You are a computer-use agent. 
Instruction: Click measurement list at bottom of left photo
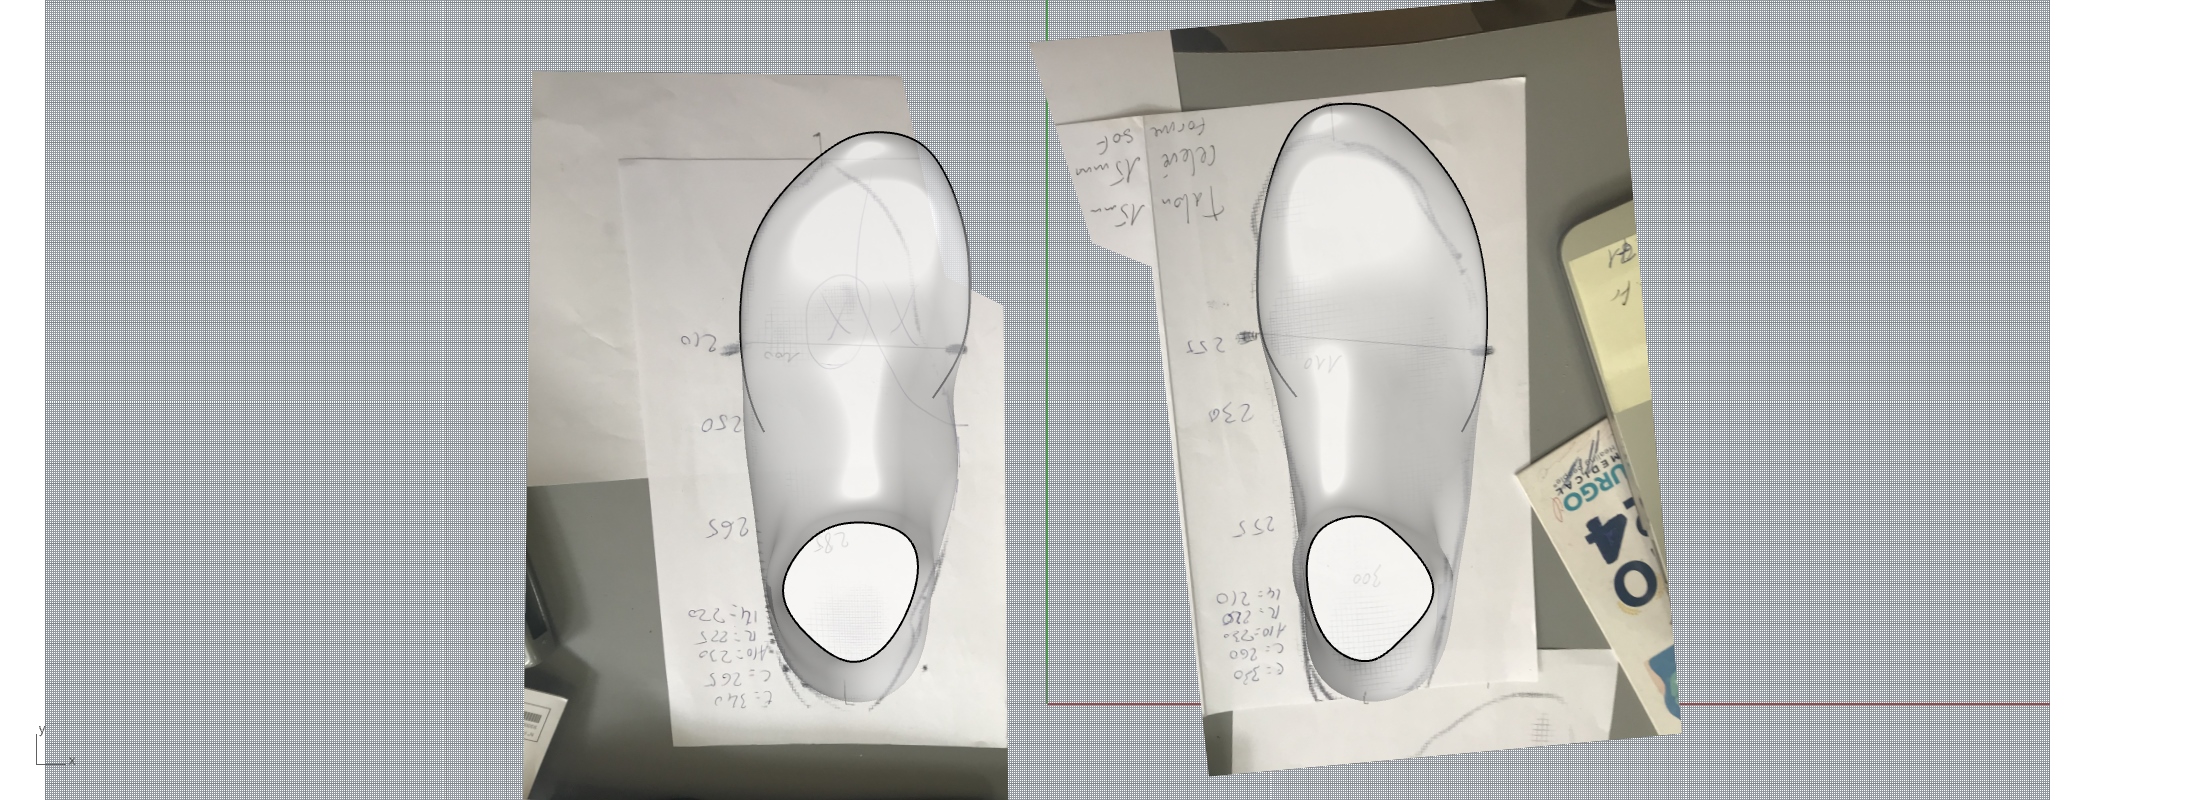point(728,655)
